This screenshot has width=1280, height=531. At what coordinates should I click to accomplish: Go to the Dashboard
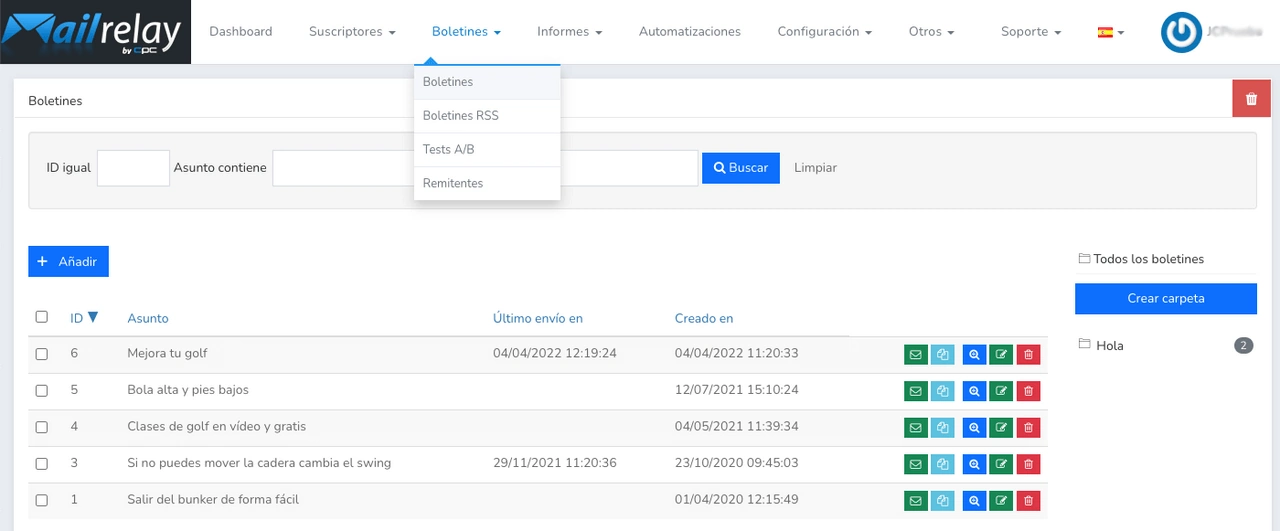pyautogui.click(x=240, y=32)
